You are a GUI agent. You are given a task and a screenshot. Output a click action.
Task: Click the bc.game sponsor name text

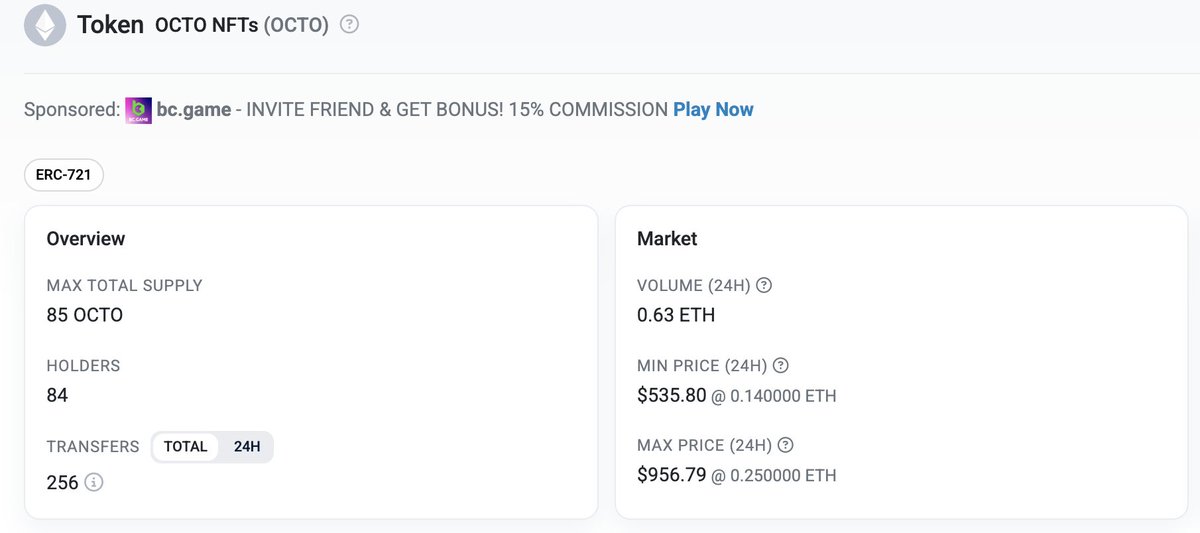point(193,109)
